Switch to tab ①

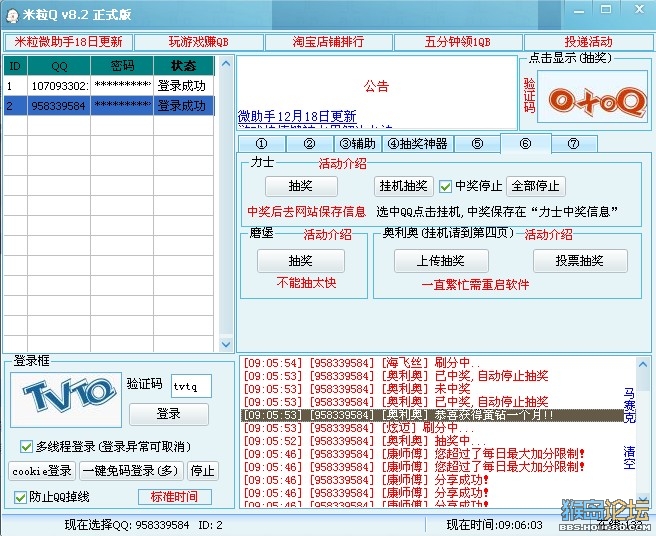(x=261, y=144)
